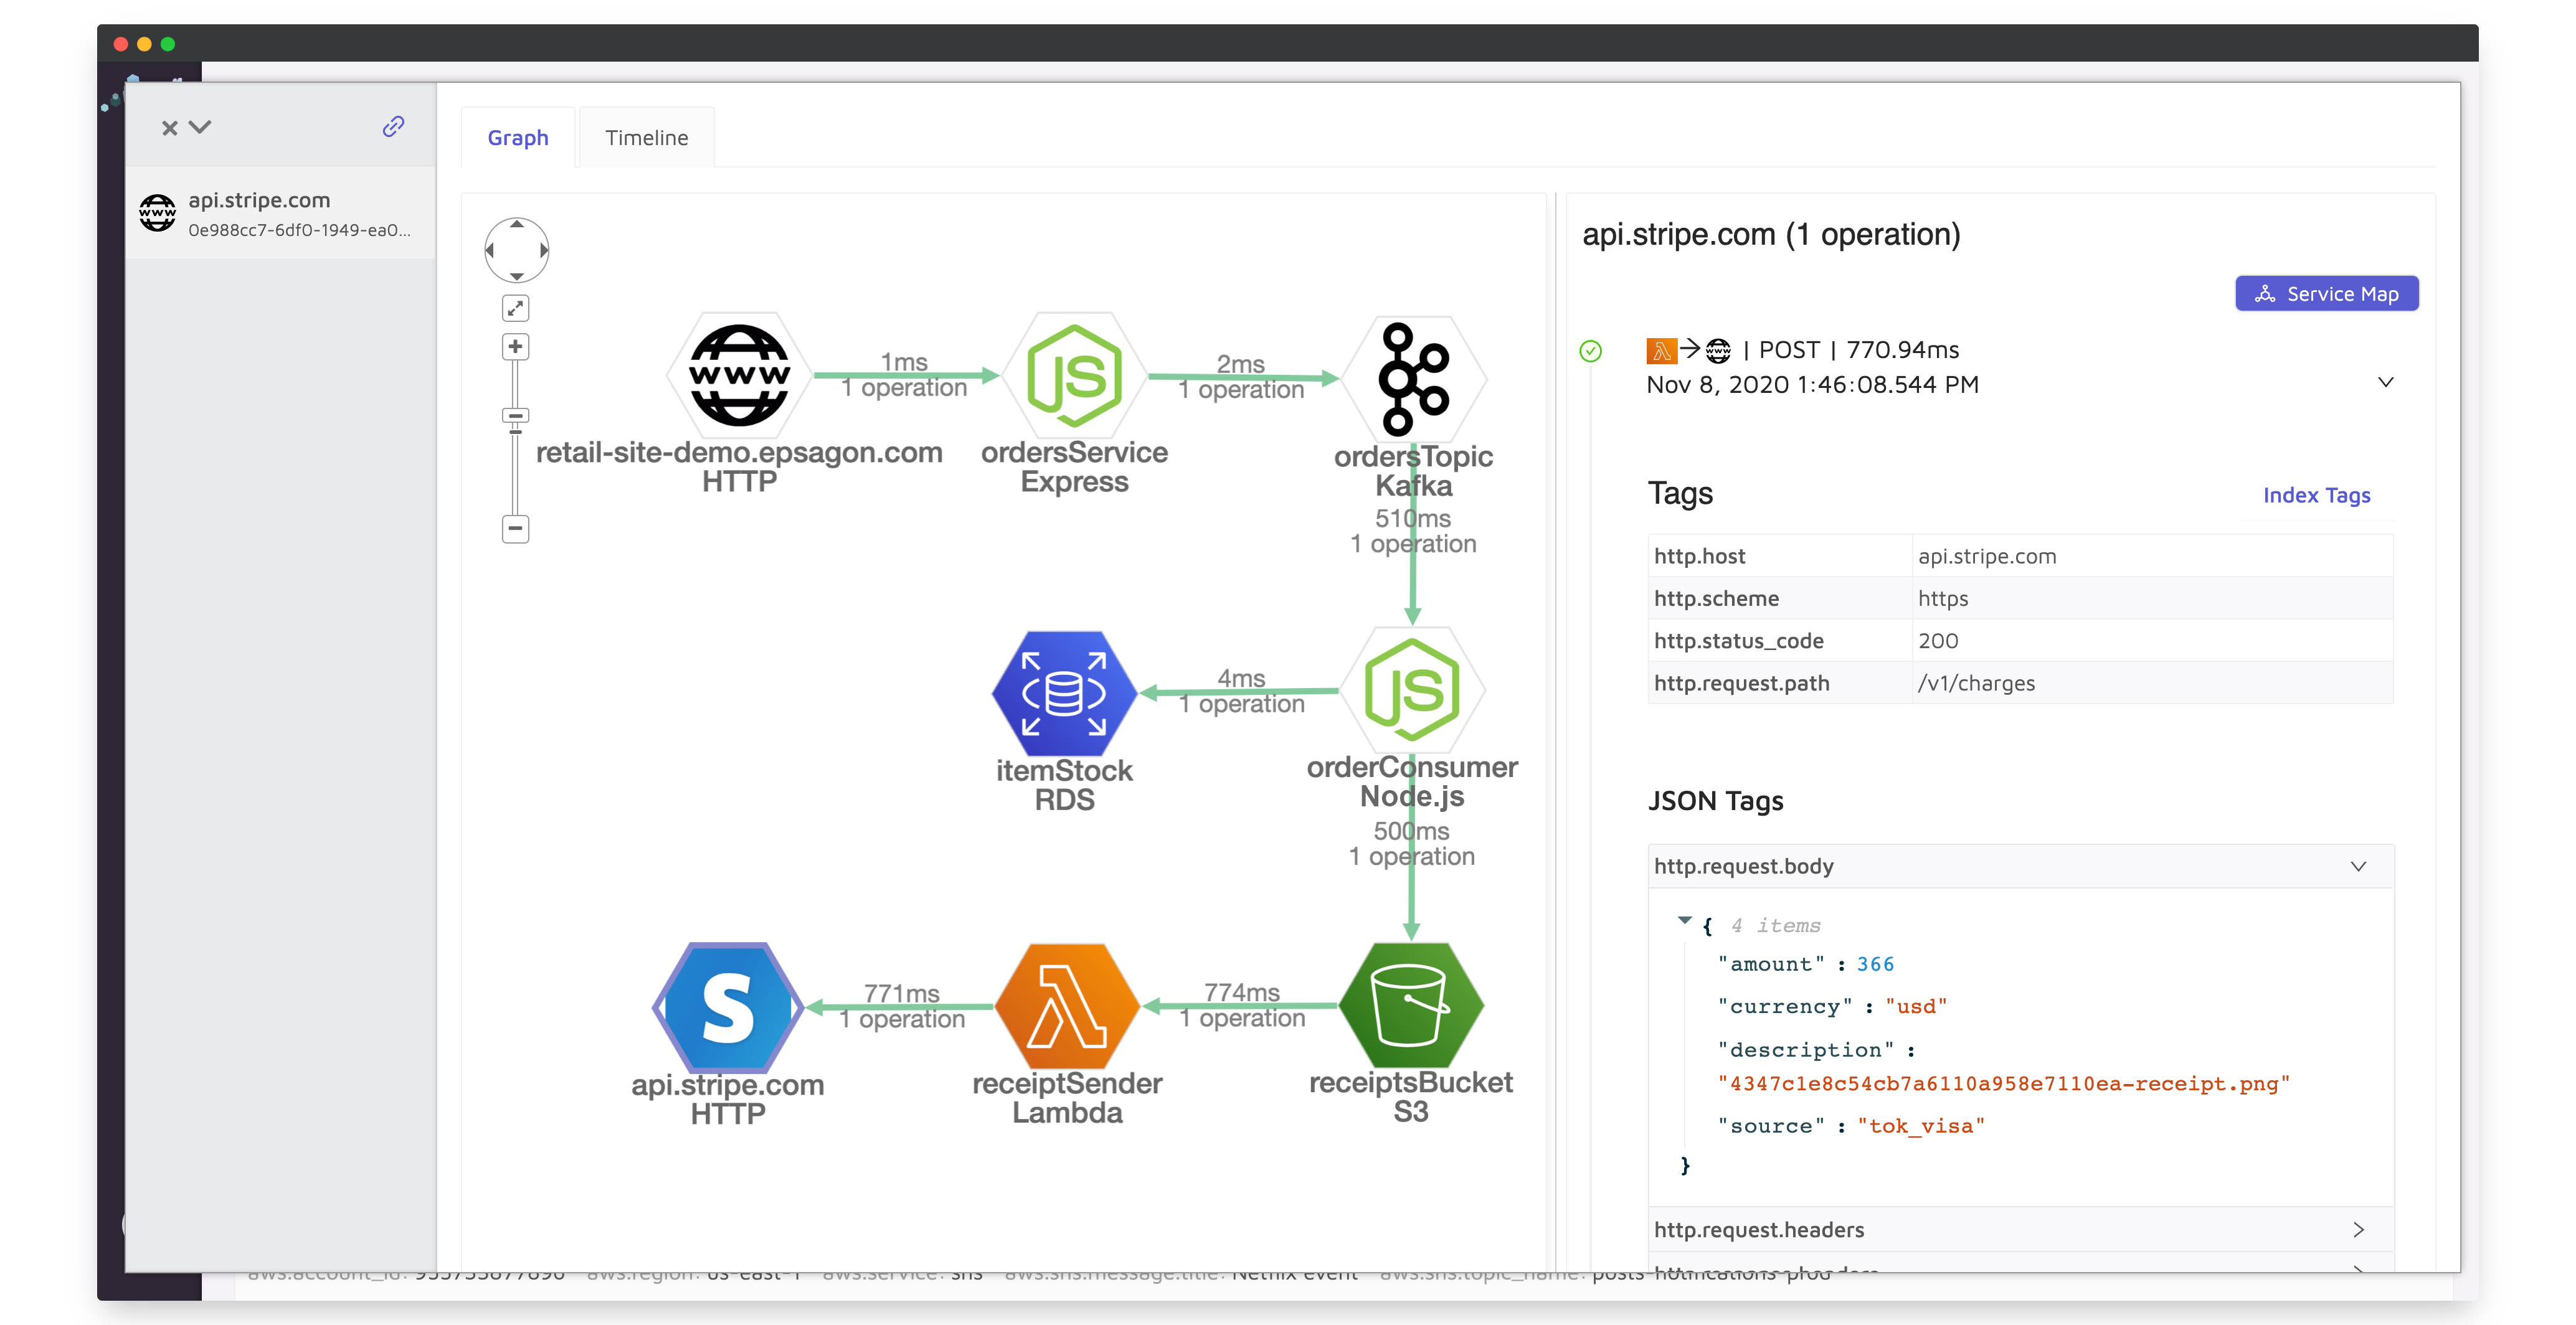Collapse the JSON body tree triangle
The height and width of the screenshot is (1325, 2576).
(1684, 920)
